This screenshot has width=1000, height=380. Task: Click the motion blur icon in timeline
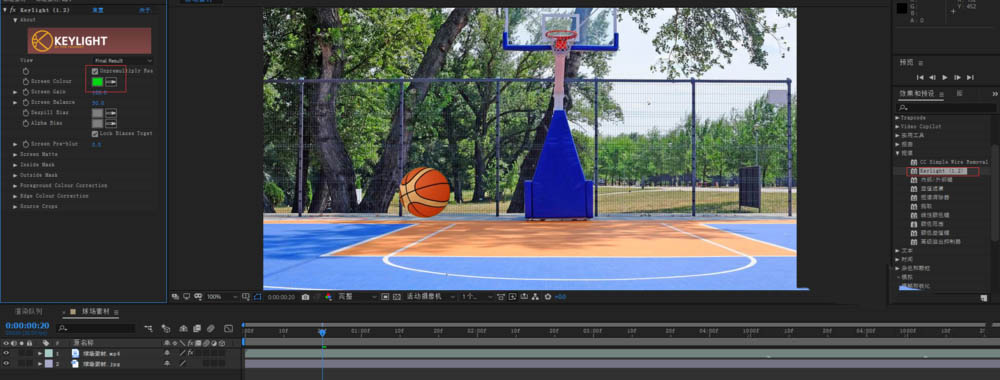coord(210,328)
